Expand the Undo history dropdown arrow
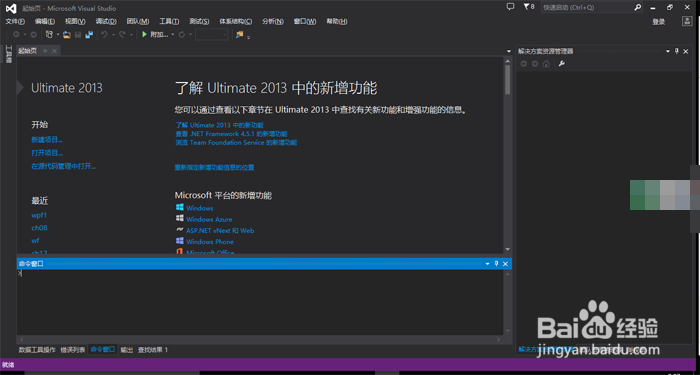The width and height of the screenshot is (700, 375). (113, 34)
